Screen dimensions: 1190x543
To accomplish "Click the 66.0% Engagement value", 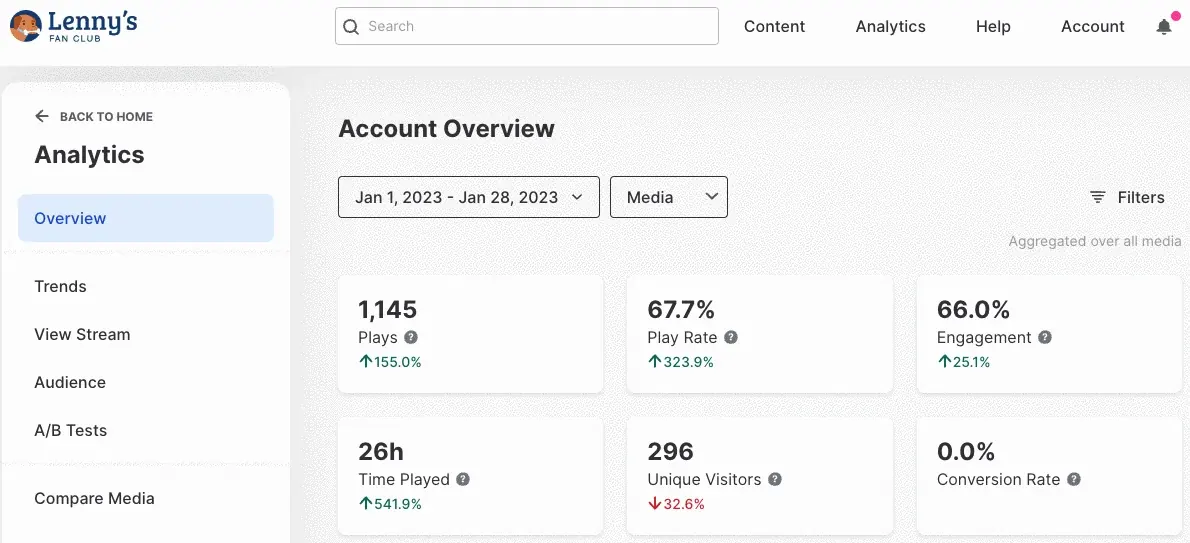I will (973, 309).
